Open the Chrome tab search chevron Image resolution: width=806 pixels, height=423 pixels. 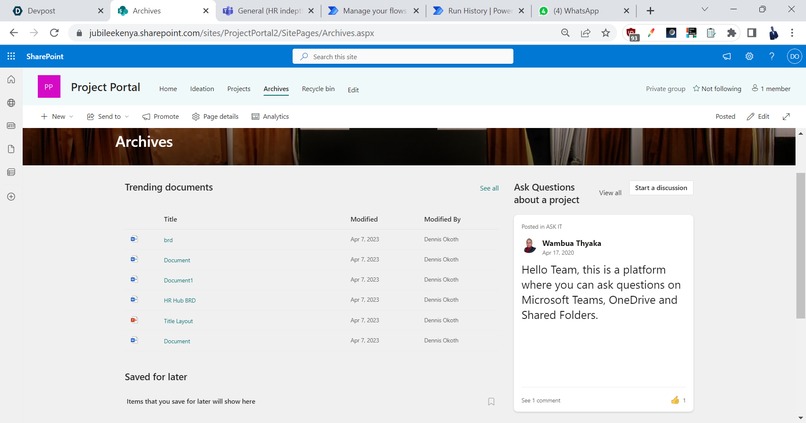705,10
